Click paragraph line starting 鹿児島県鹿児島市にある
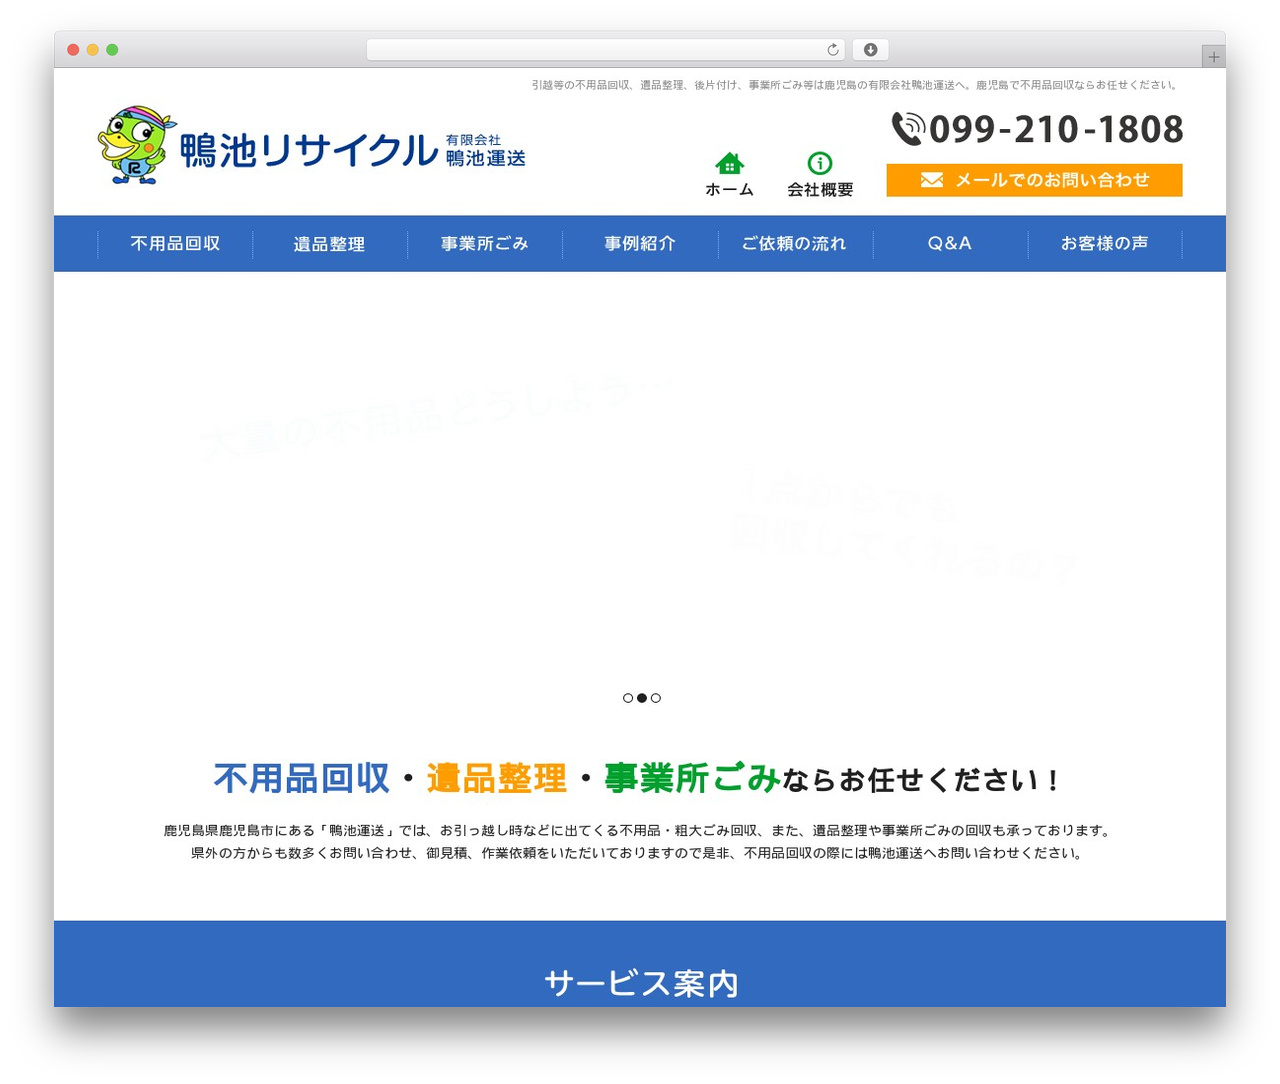1280x1084 pixels. pyautogui.click(x=638, y=830)
